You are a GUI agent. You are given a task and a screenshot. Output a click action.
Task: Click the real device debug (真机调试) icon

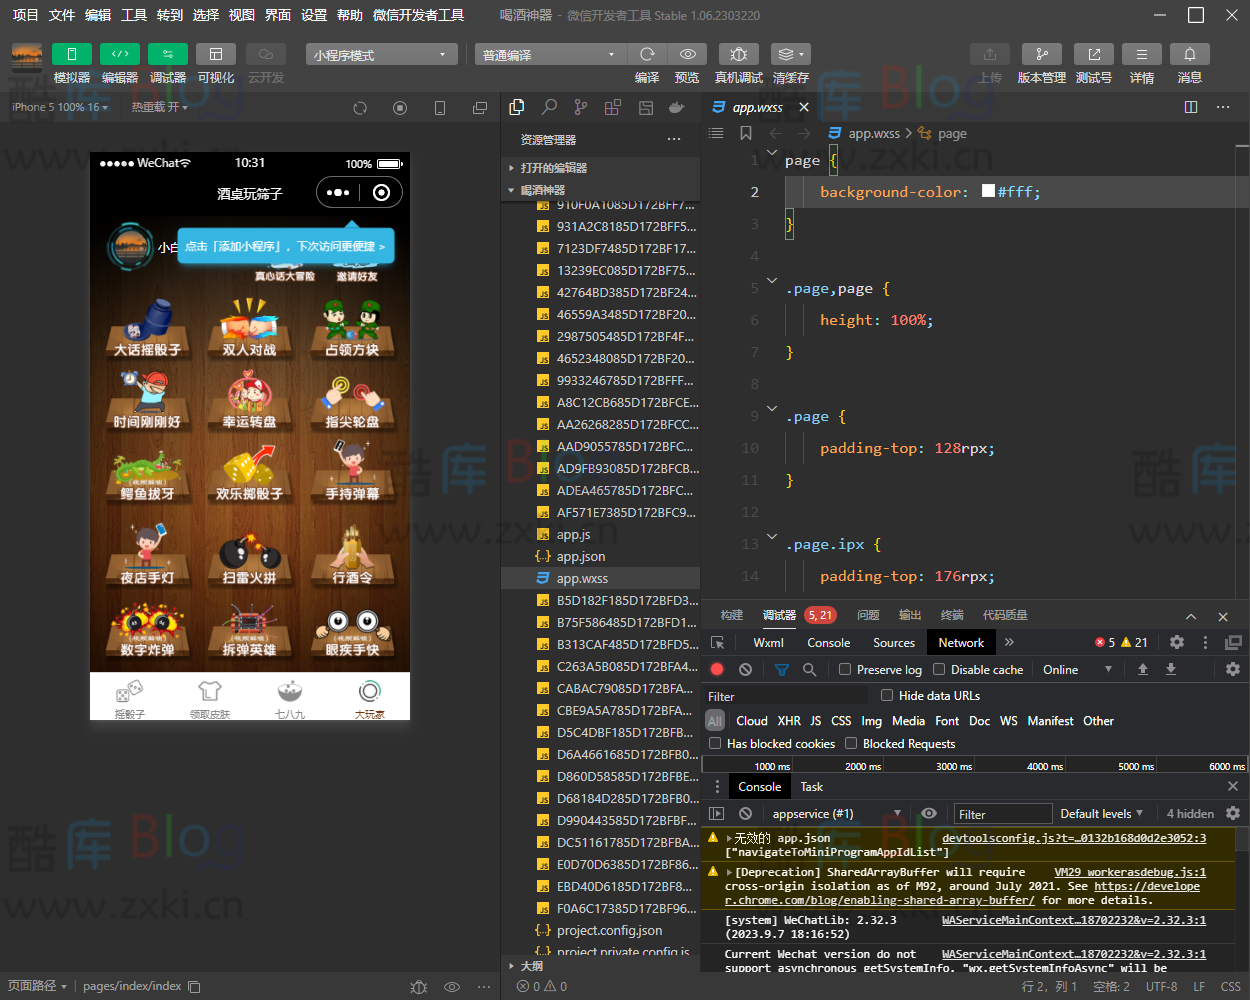click(x=738, y=54)
